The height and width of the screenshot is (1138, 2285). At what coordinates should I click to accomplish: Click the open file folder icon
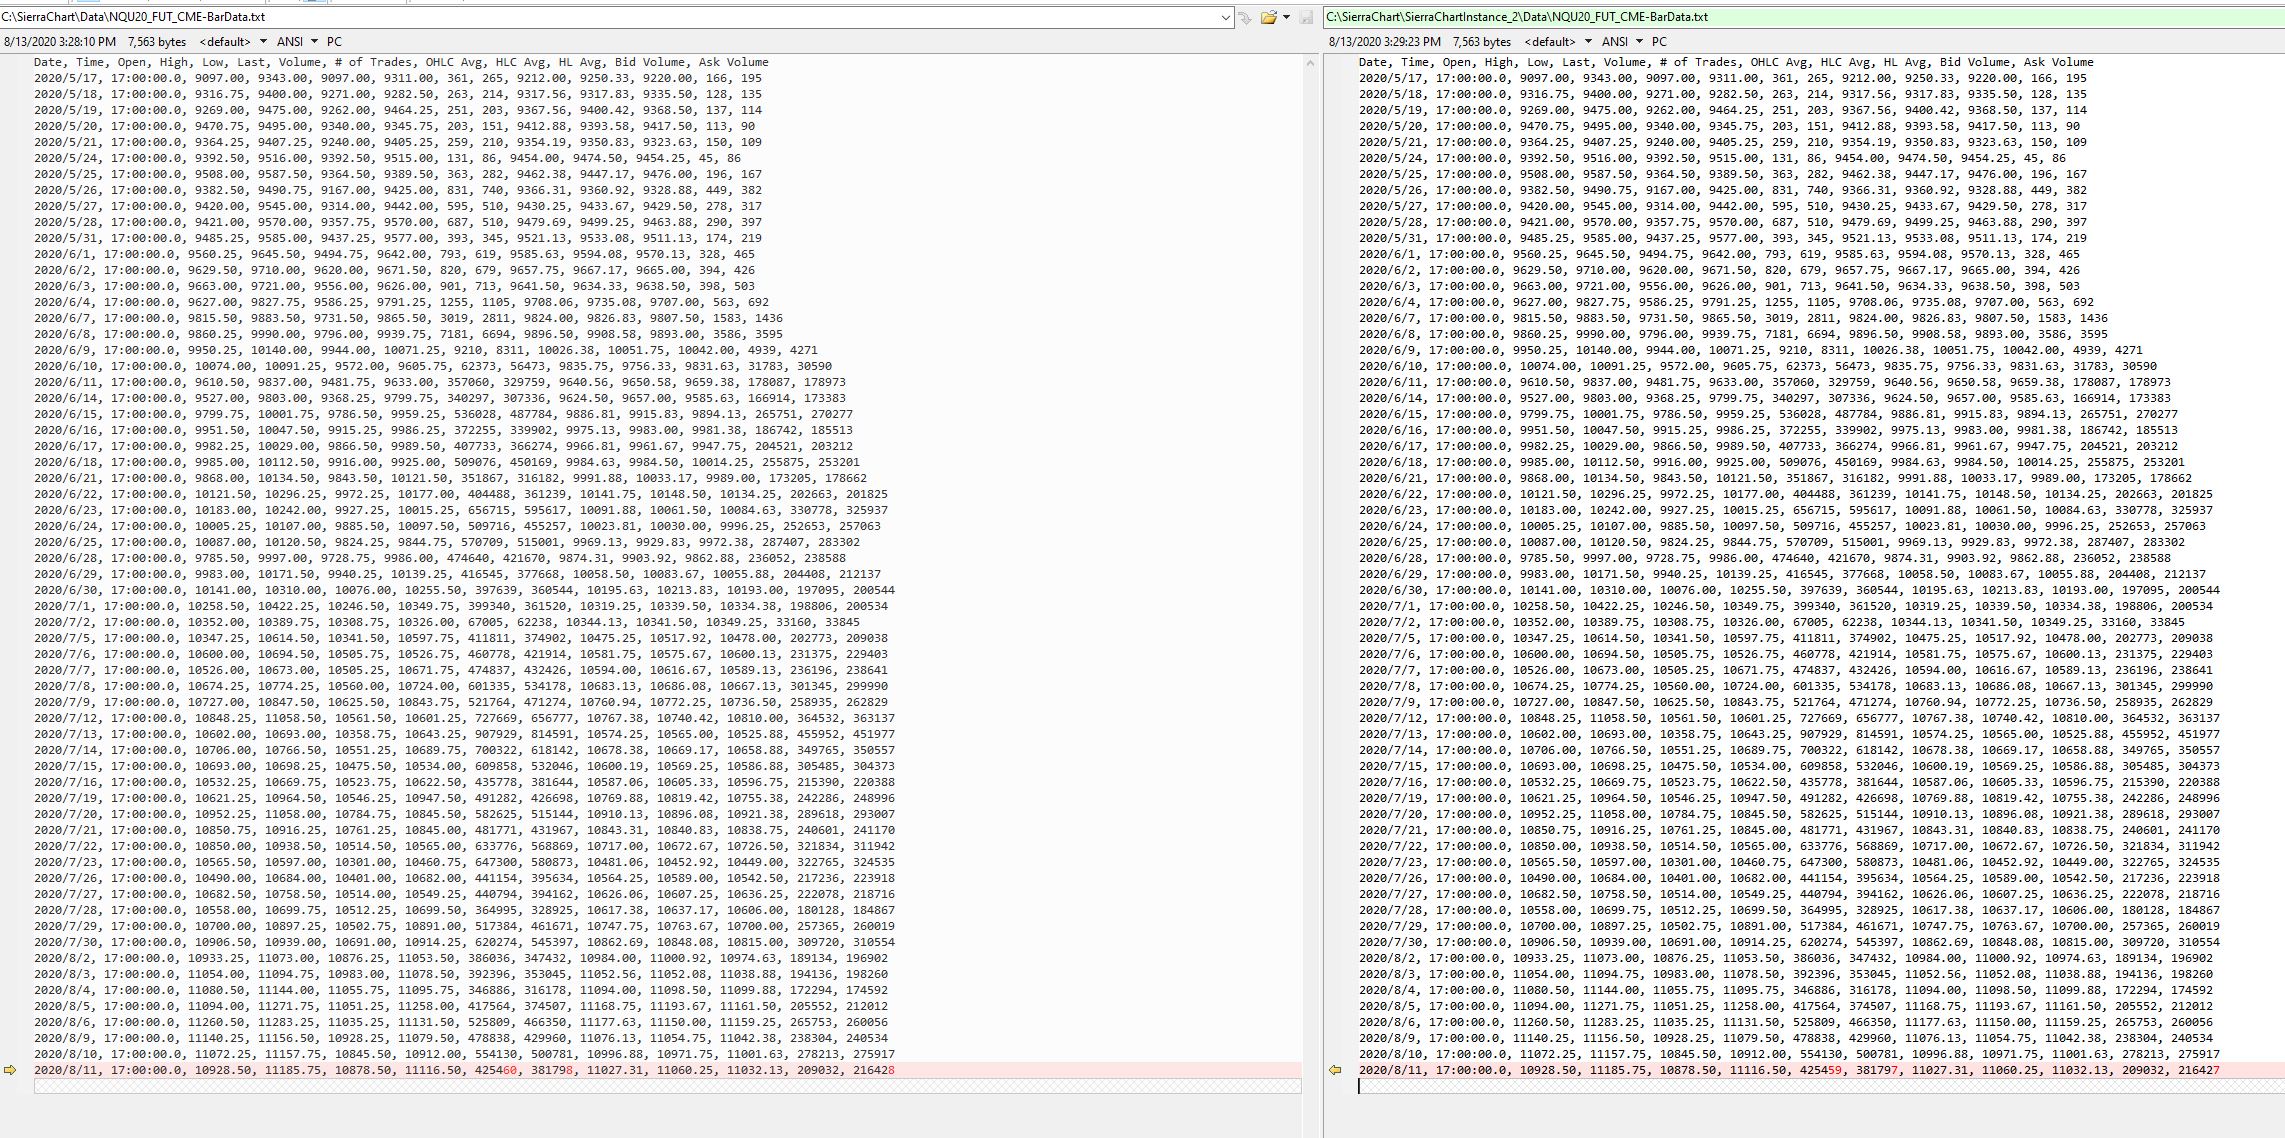point(1268,17)
